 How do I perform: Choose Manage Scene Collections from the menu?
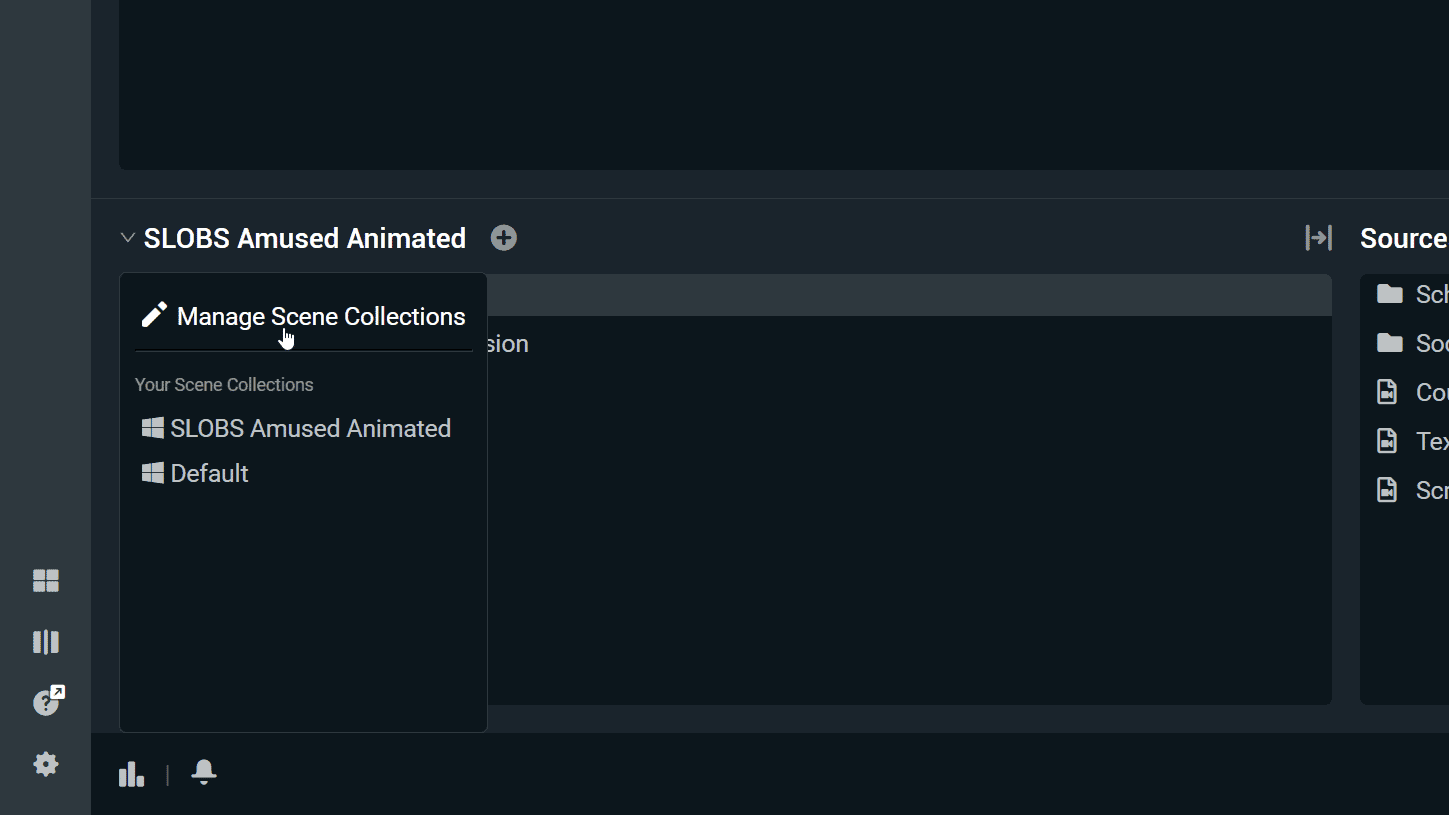pyautogui.click(x=304, y=316)
